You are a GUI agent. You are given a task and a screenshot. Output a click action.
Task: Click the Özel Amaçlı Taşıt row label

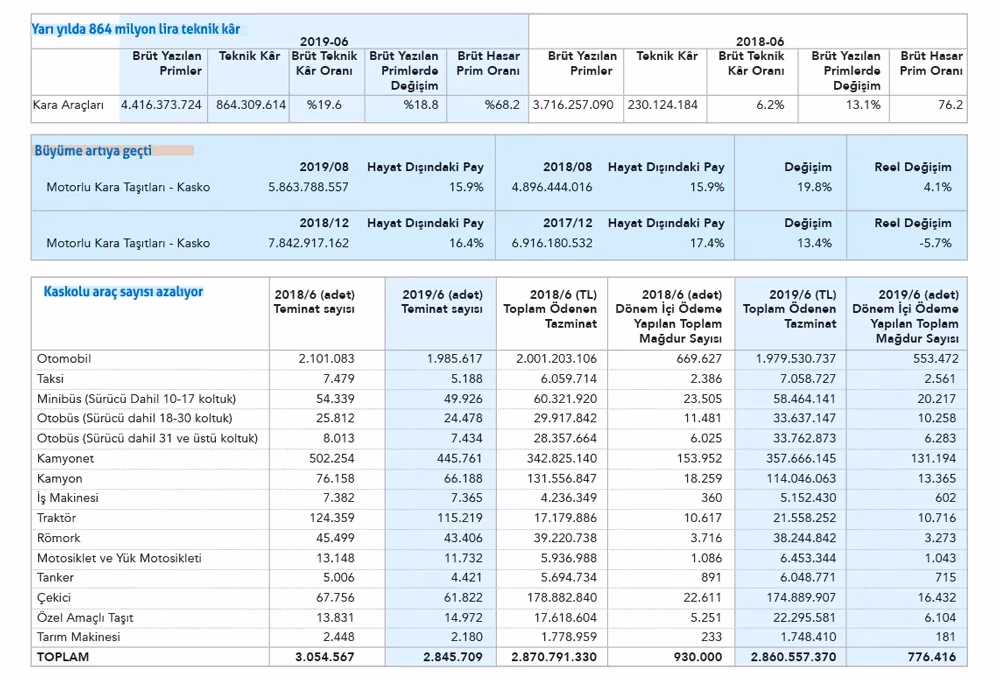click(85, 617)
